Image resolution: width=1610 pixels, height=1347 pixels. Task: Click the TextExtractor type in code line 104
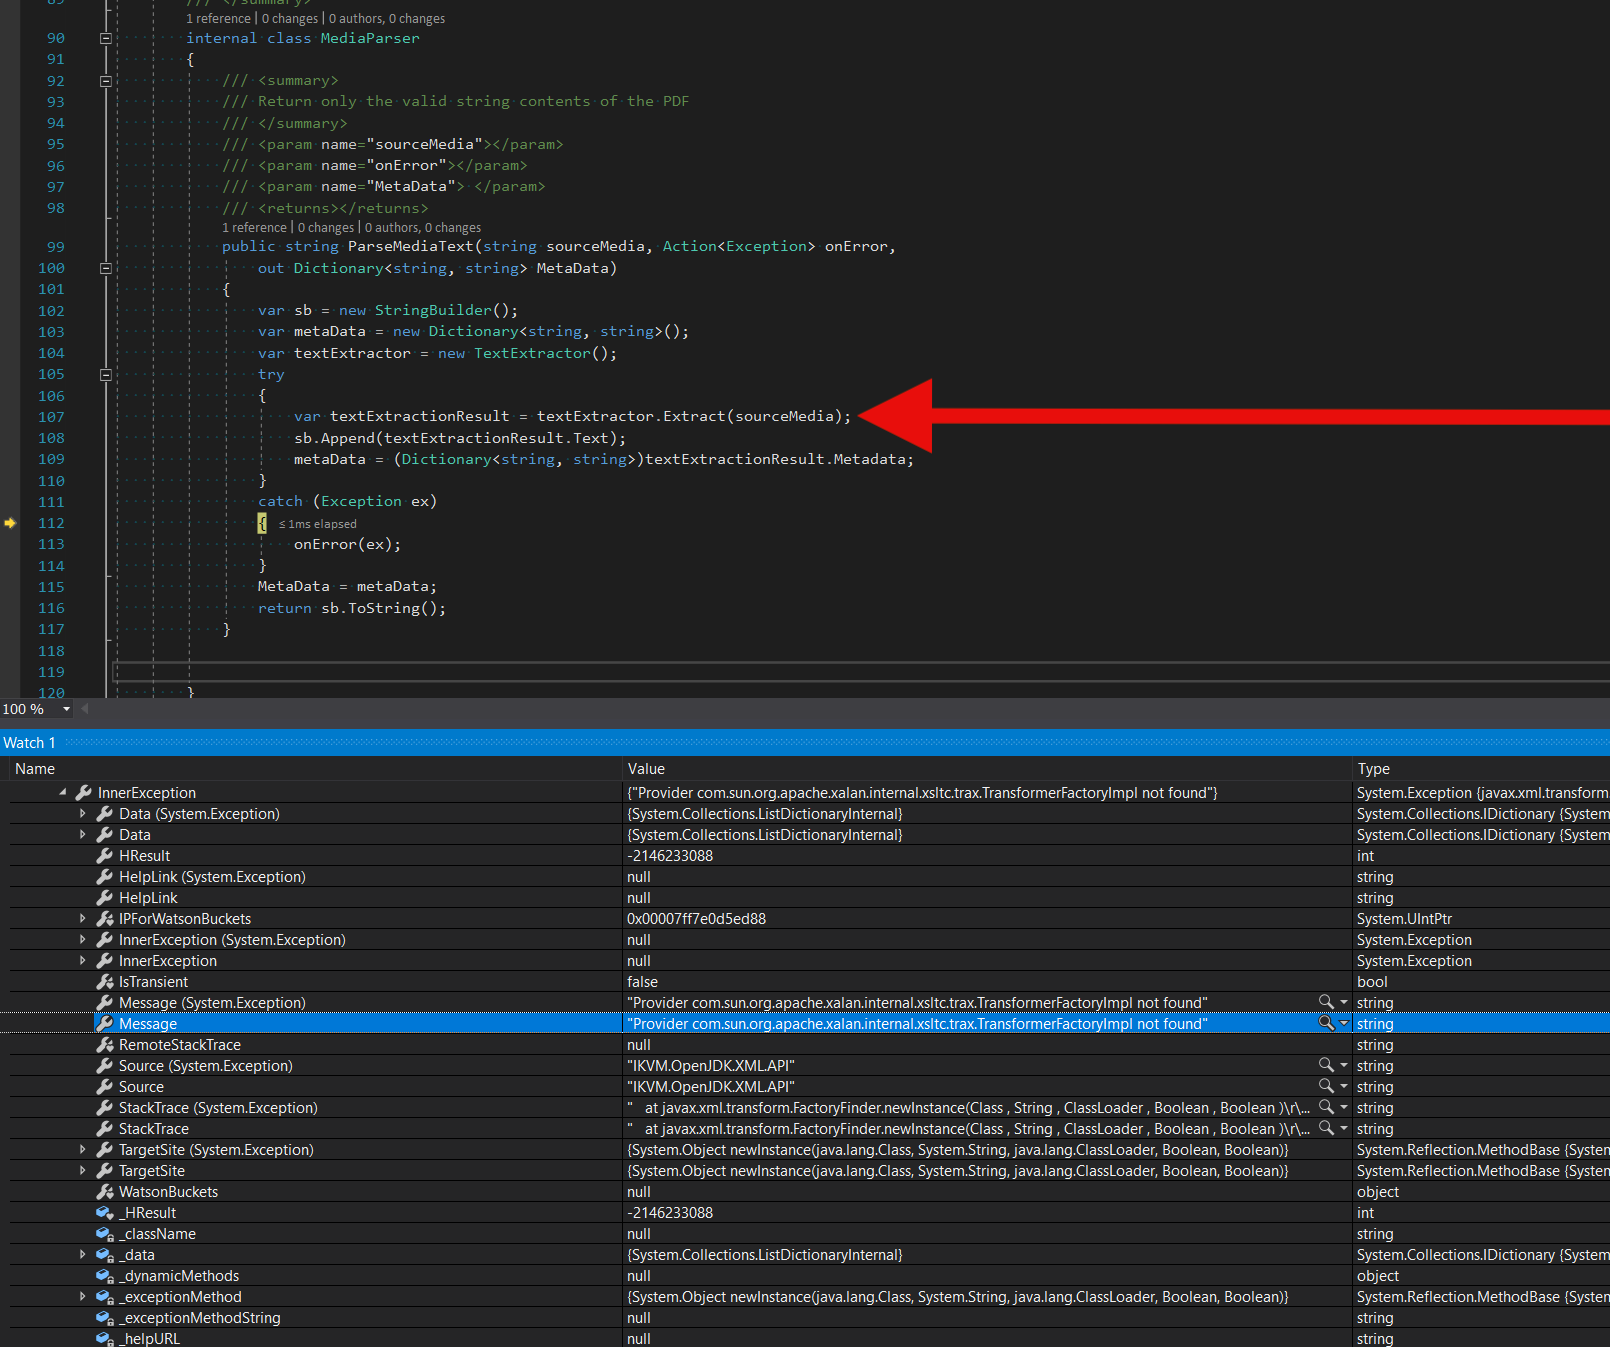532,353
